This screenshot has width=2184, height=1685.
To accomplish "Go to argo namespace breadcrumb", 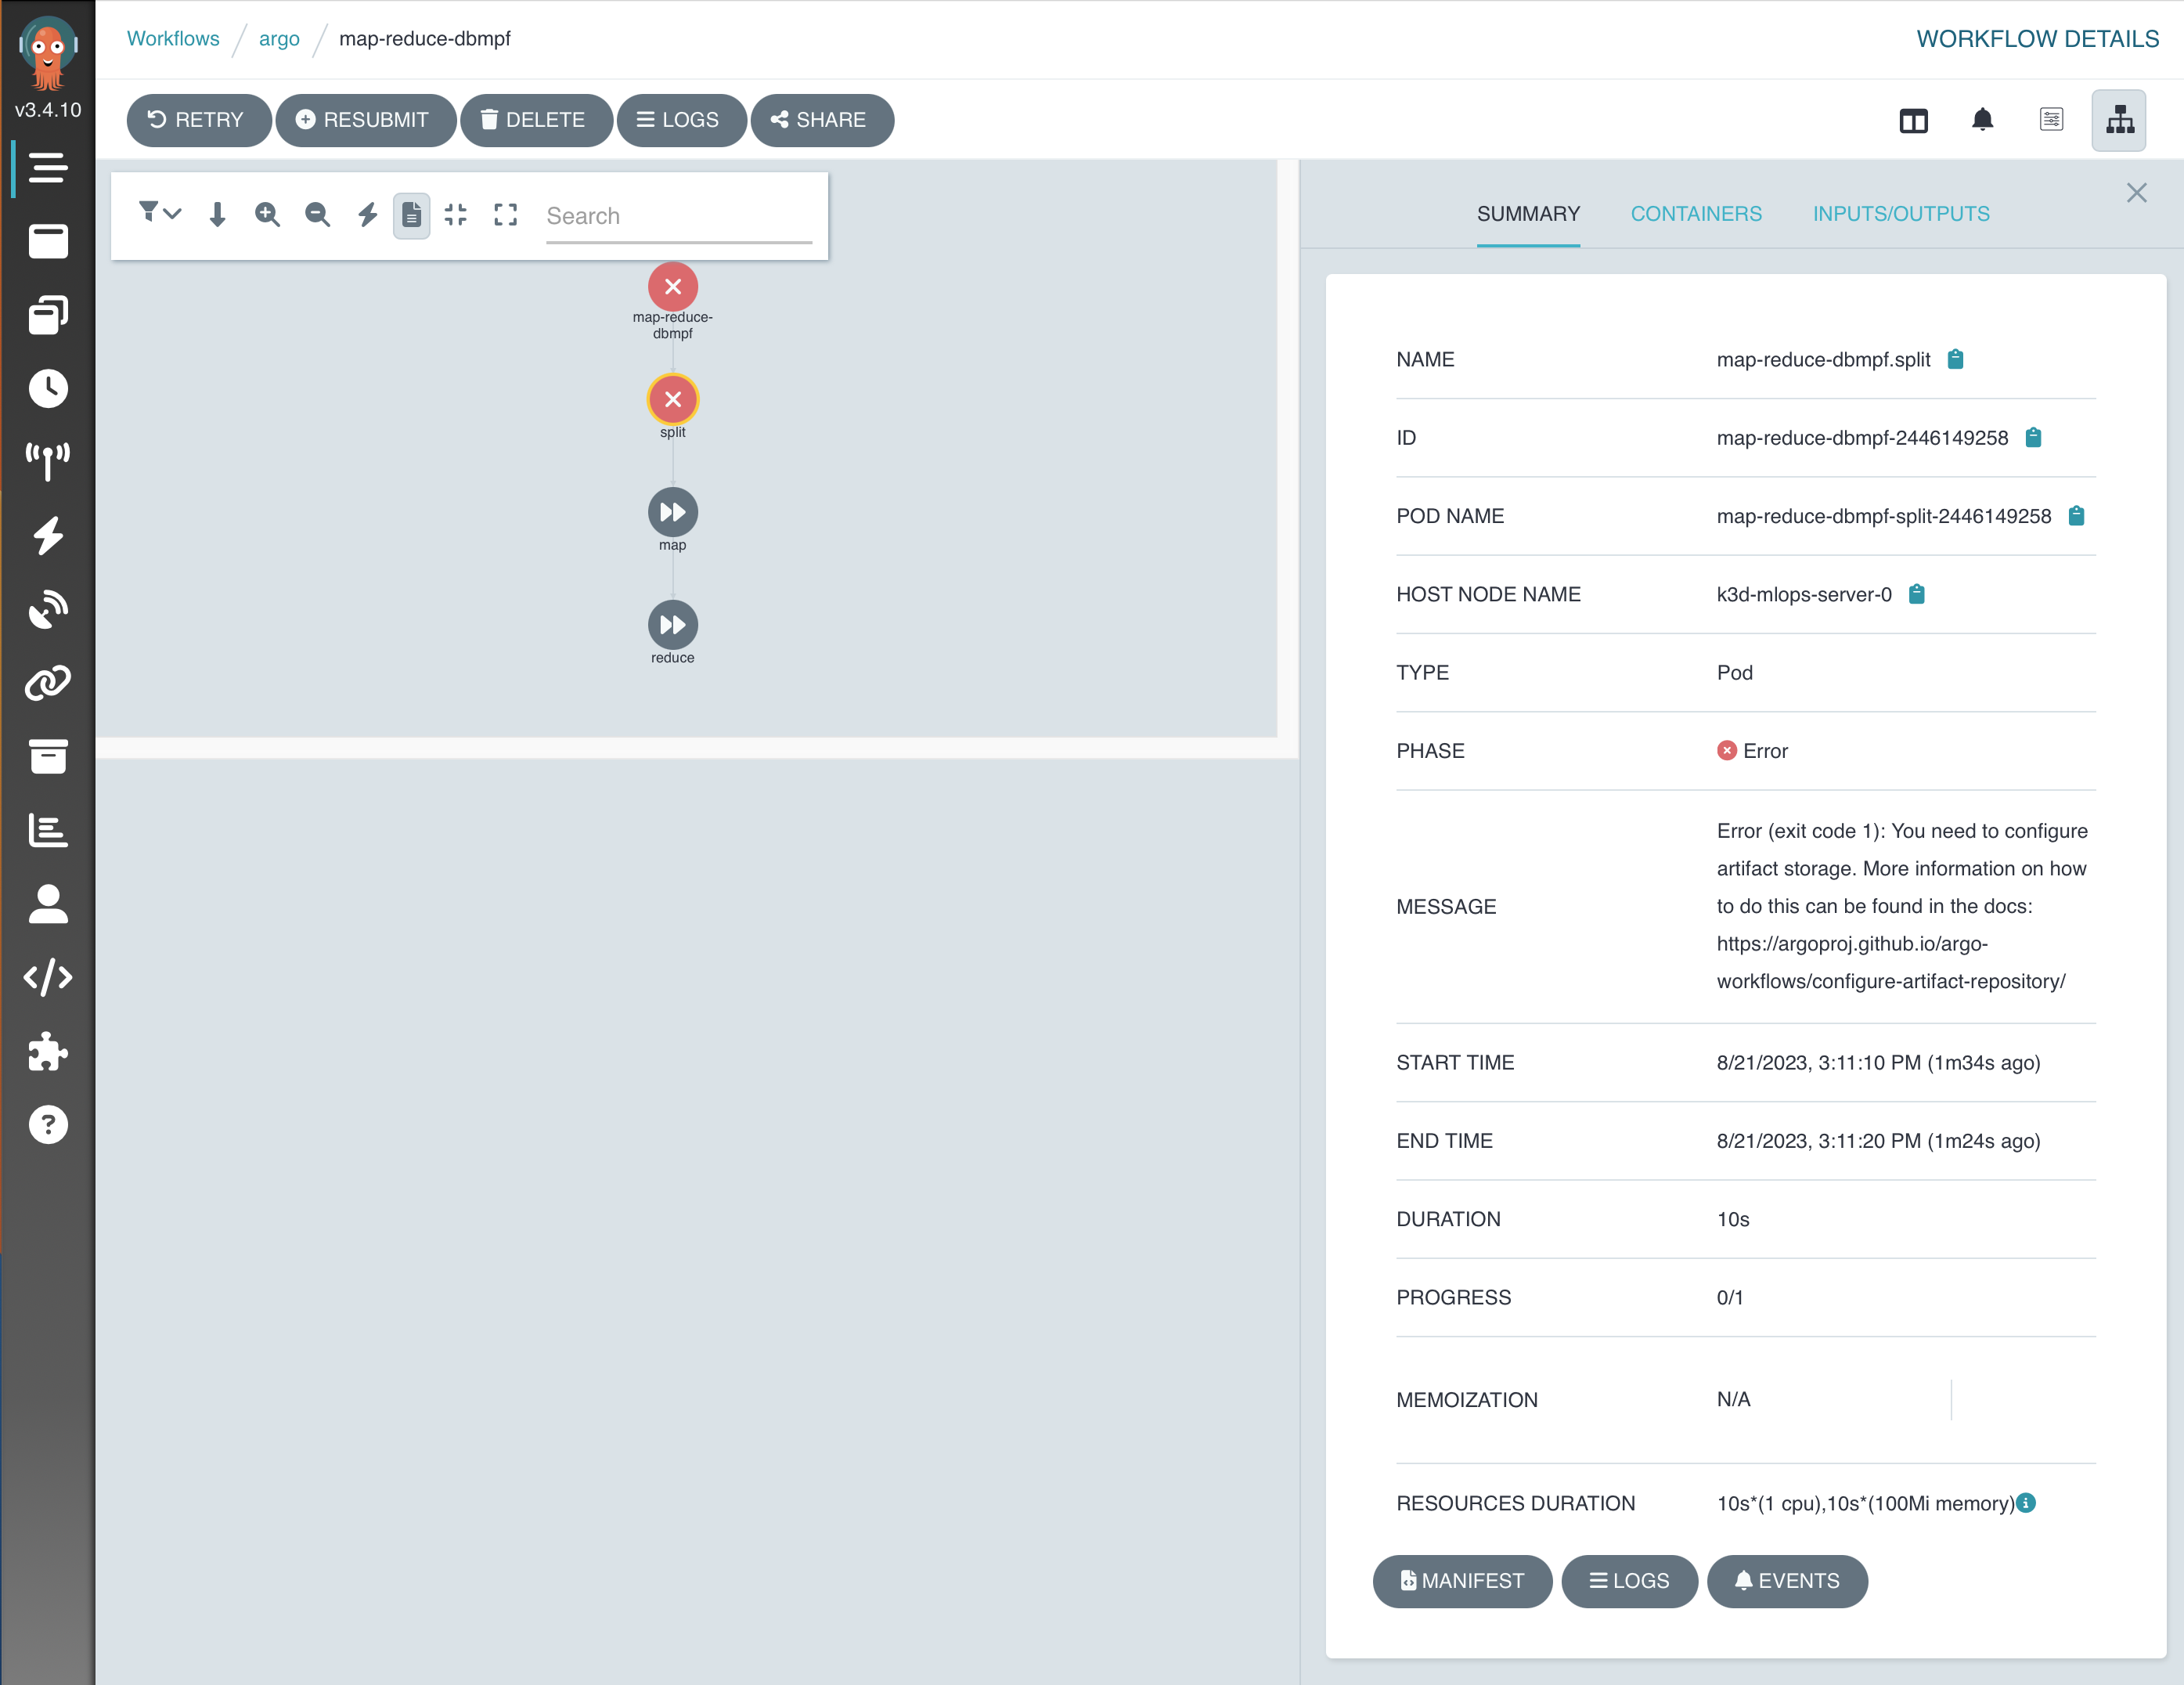I will [279, 39].
